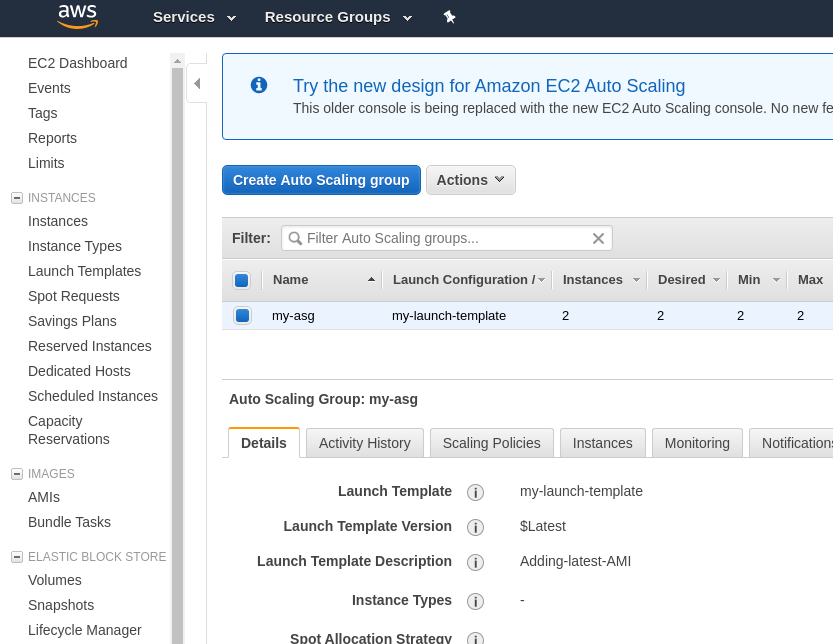Open AMIs in sidebar
The width and height of the screenshot is (833, 644).
click(x=44, y=497)
